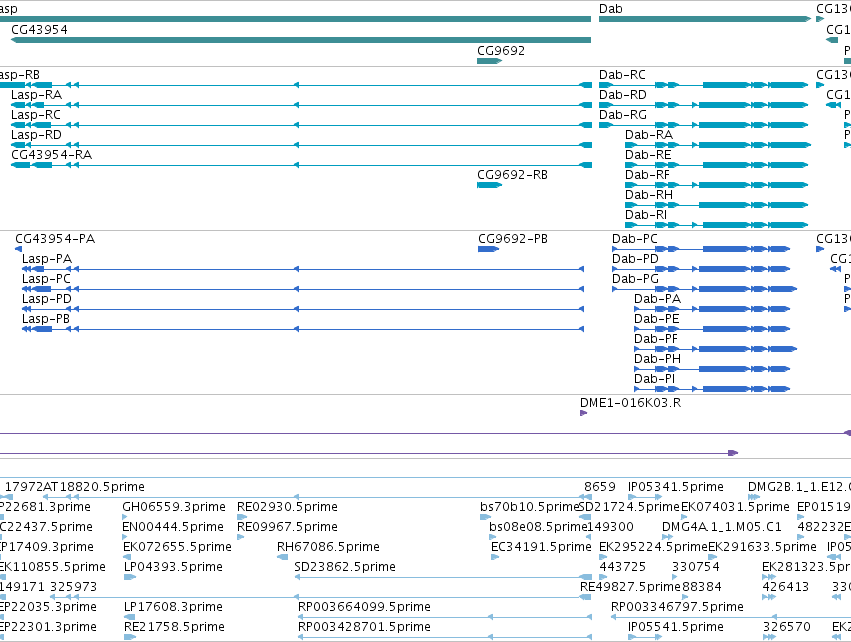Screen dimensions: 851x642
Task: Click the Dab-PD protein label
Action: pyautogui.click(x=635, y=259)
